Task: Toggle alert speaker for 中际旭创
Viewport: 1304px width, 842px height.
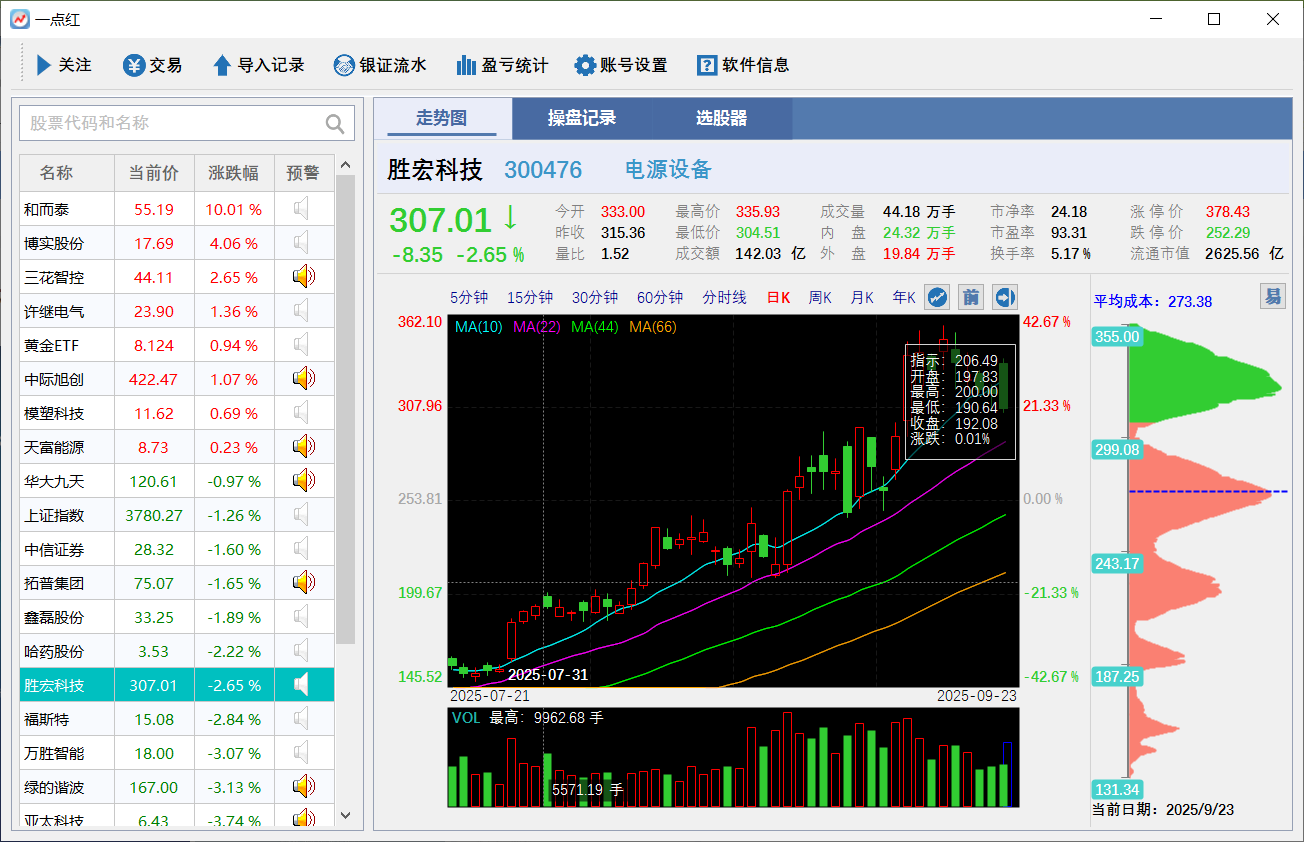Action: [x=303, y=379]
